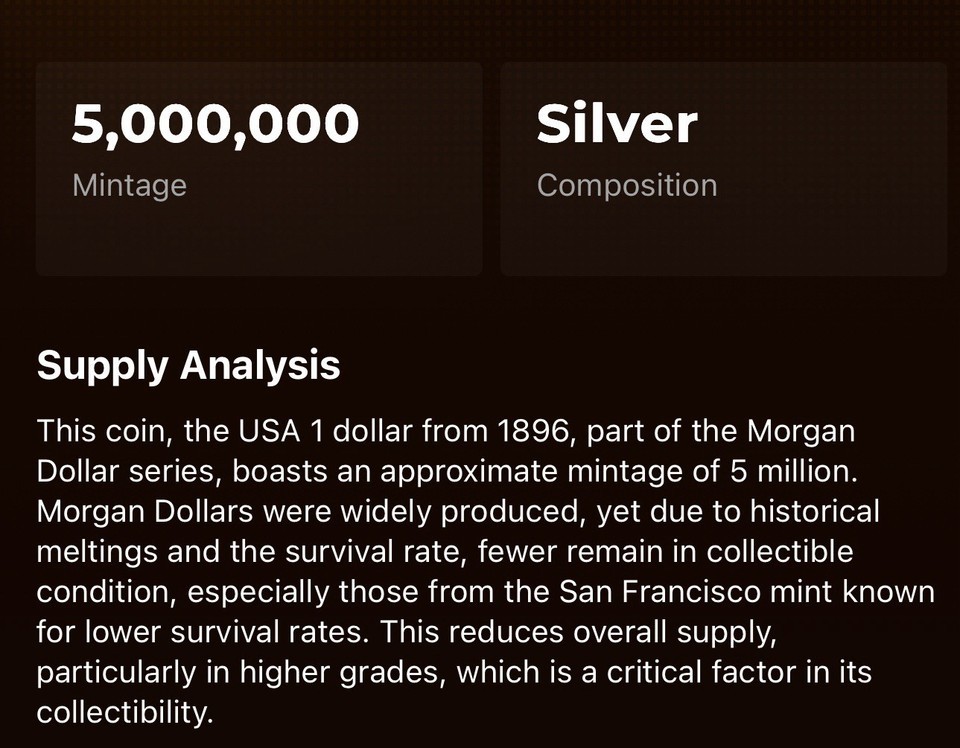Select the Composition label

[627, 185]
